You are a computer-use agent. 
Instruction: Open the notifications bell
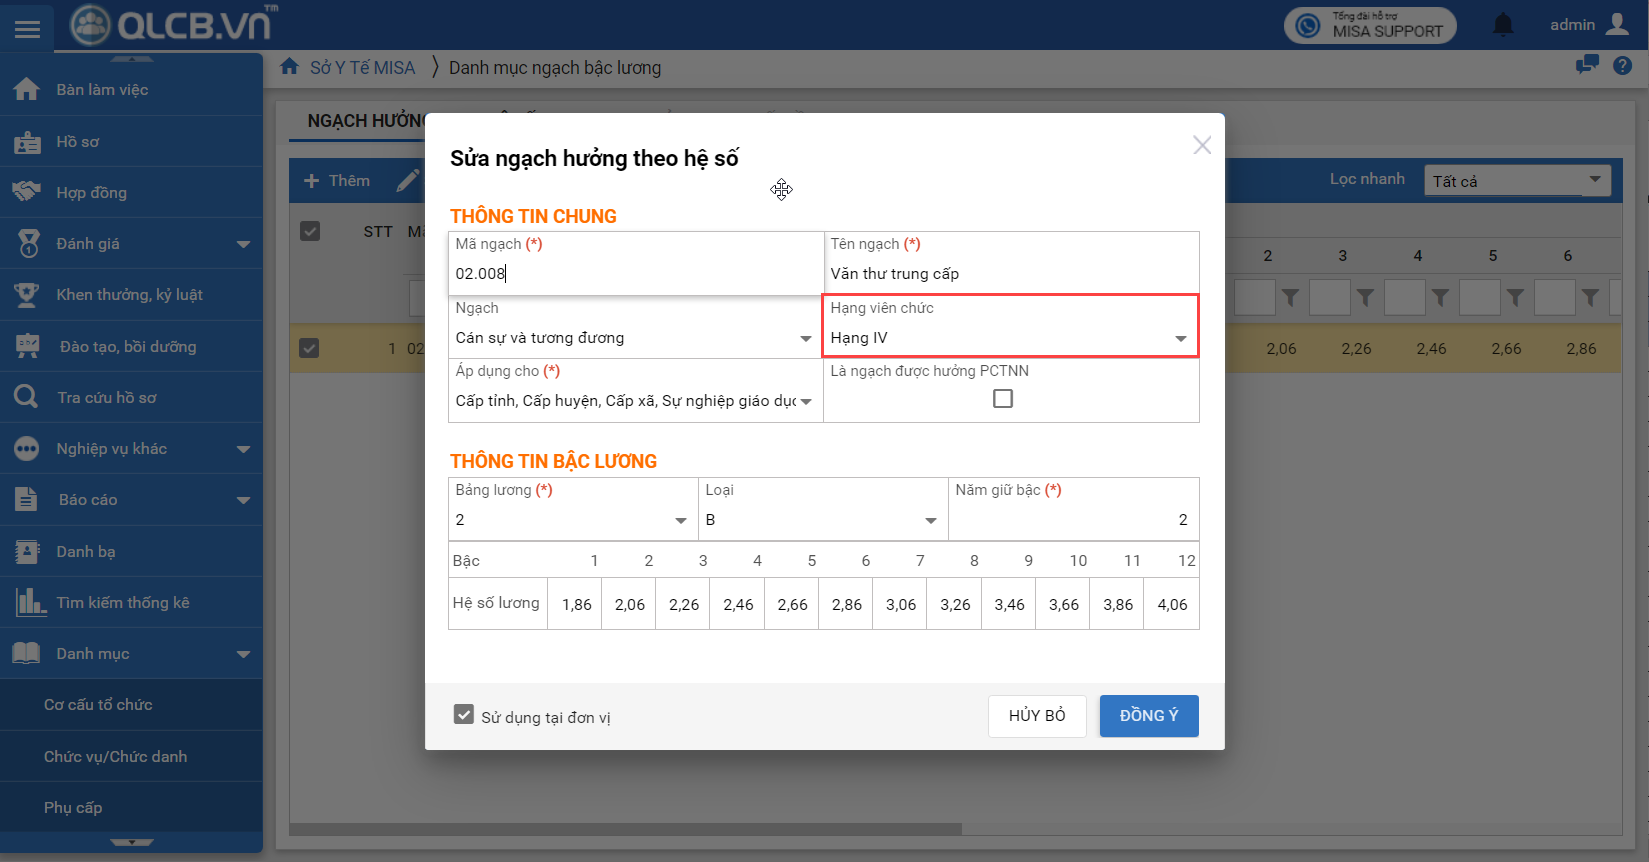(x=1502, y=25)
